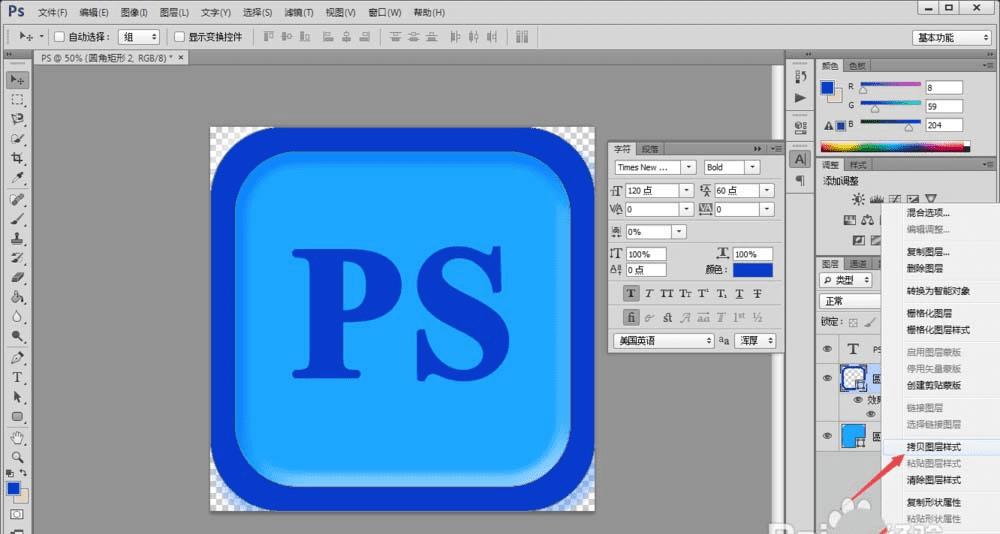
Task: Select the Move tool in the toolbox
Action: click(x=17, y=80)
